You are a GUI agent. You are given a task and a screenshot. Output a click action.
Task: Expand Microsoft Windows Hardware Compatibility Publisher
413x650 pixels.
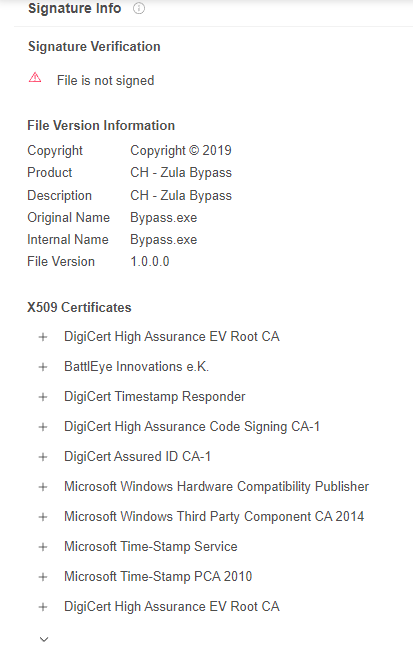coord(43,487)
